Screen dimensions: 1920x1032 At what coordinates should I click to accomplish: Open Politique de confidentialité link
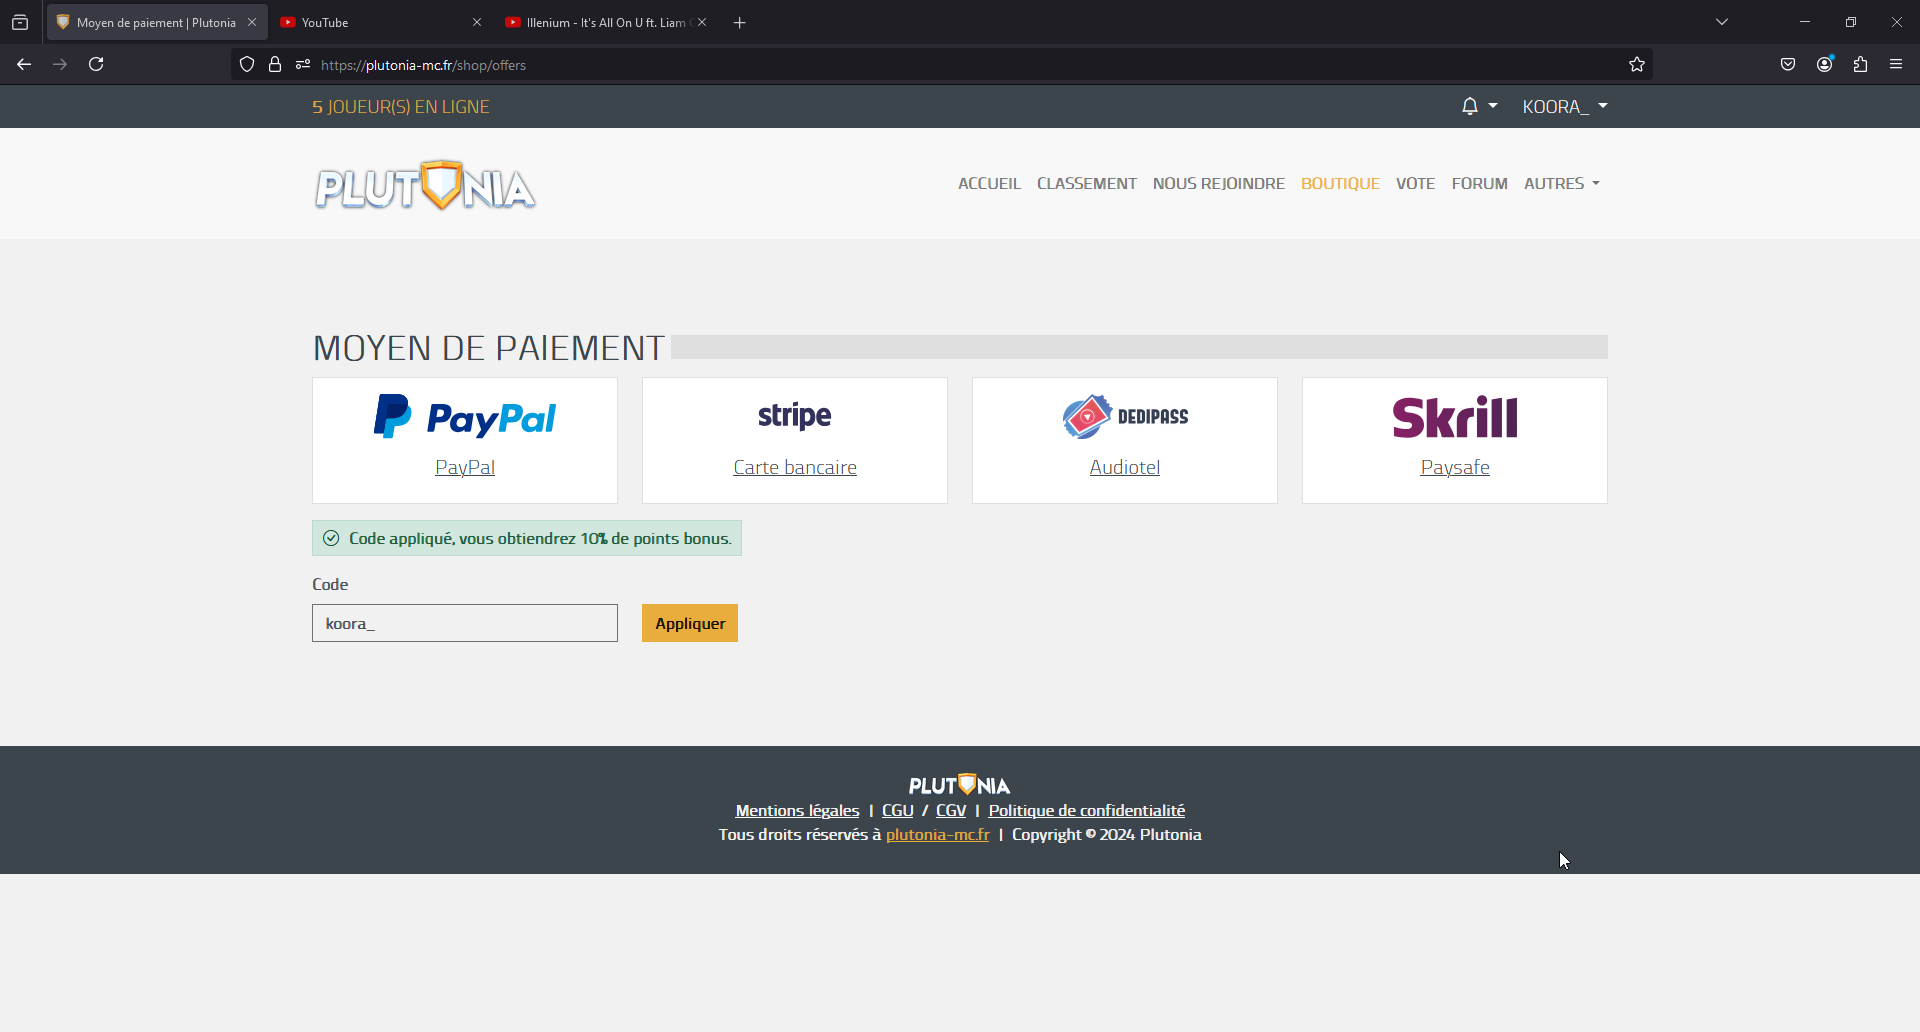1087,810
